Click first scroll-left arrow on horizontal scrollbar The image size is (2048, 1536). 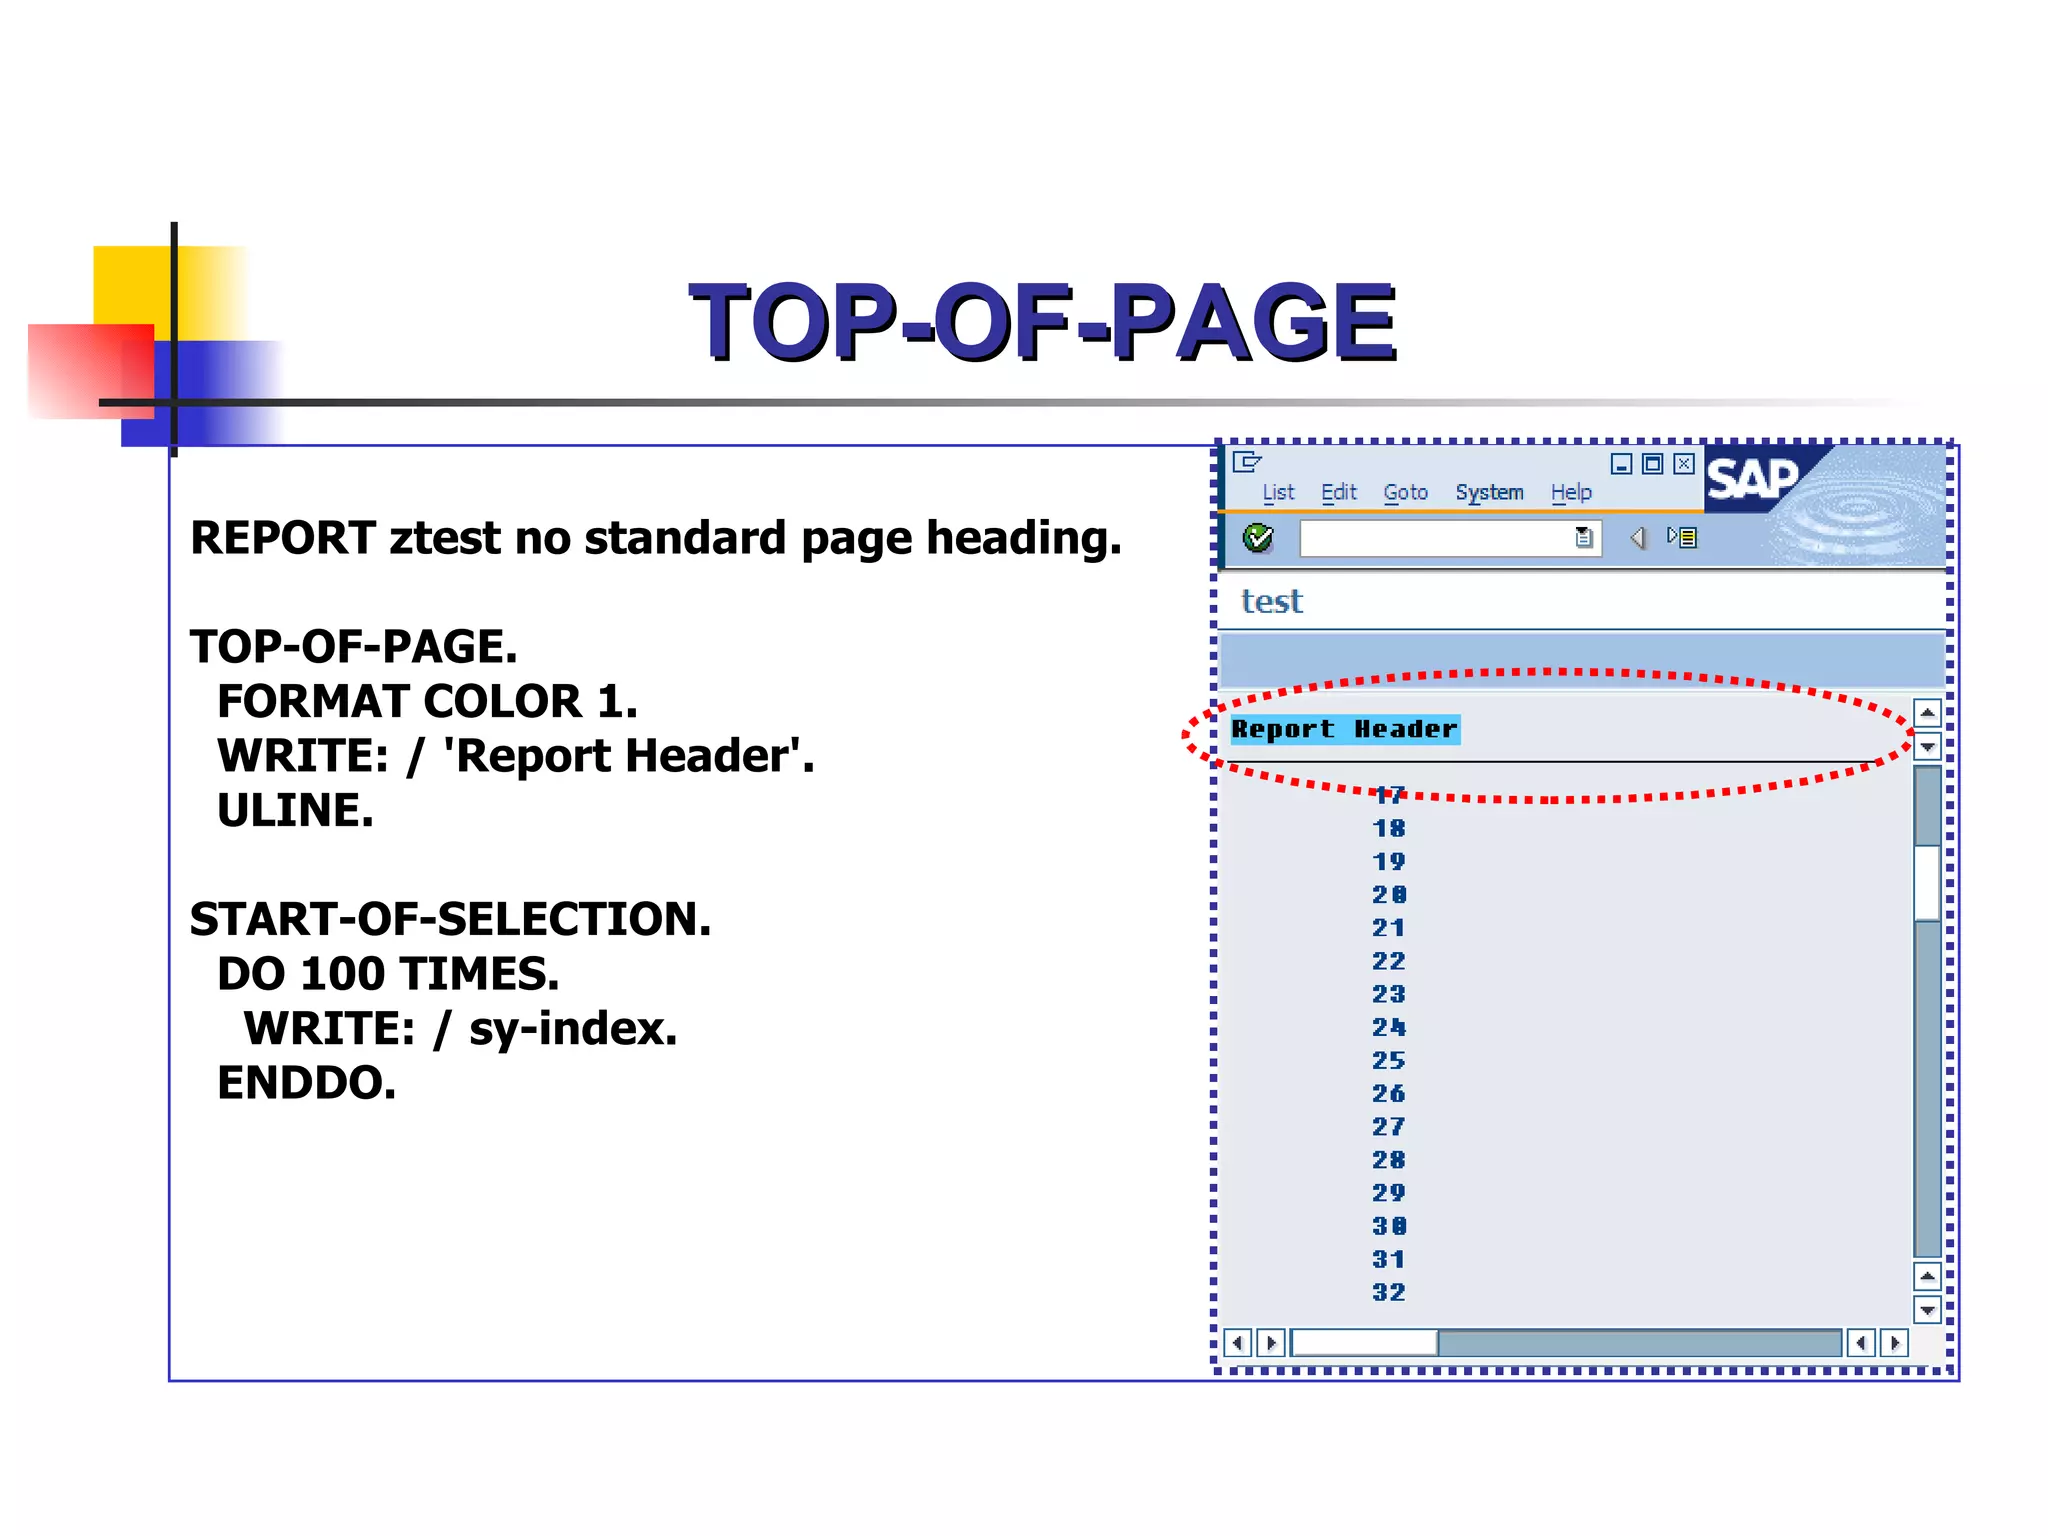(x=1238, y=1343)
